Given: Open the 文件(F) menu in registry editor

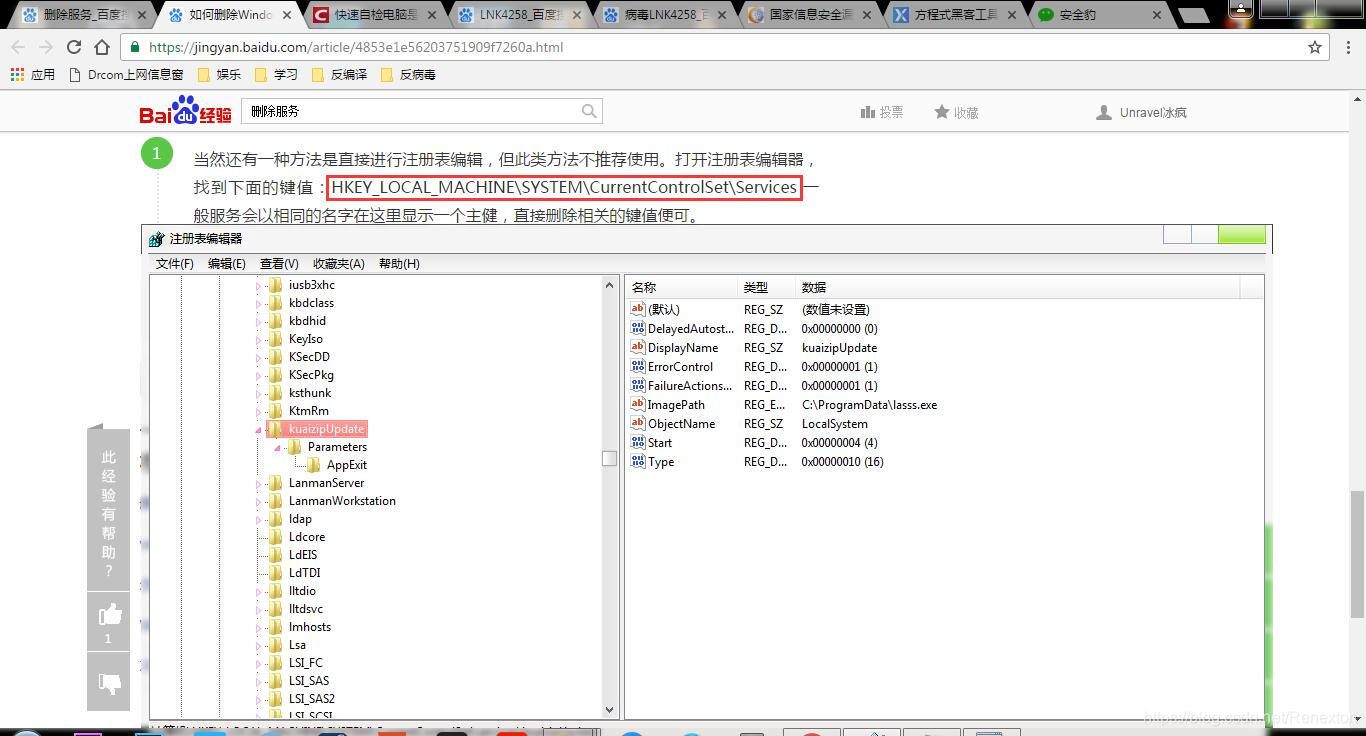Looking at the screenshot, I should [175, 263].
